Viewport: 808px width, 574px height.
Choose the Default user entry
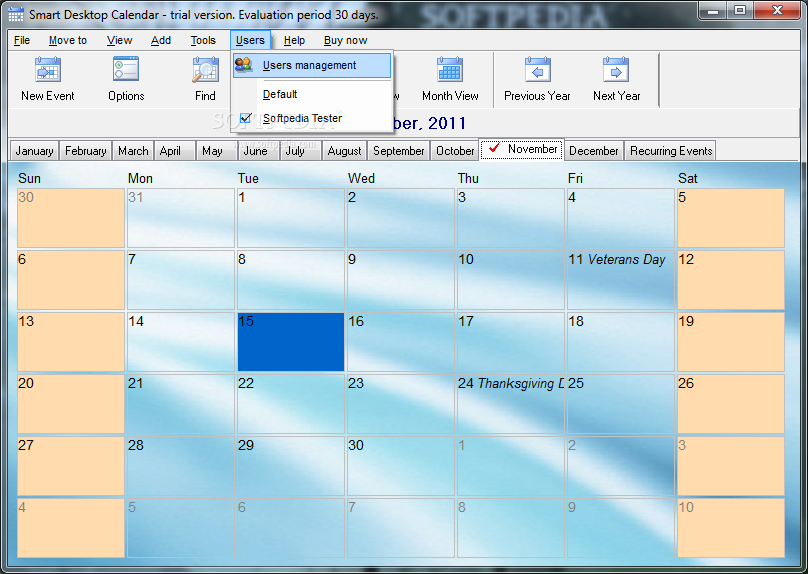(312, 94)
